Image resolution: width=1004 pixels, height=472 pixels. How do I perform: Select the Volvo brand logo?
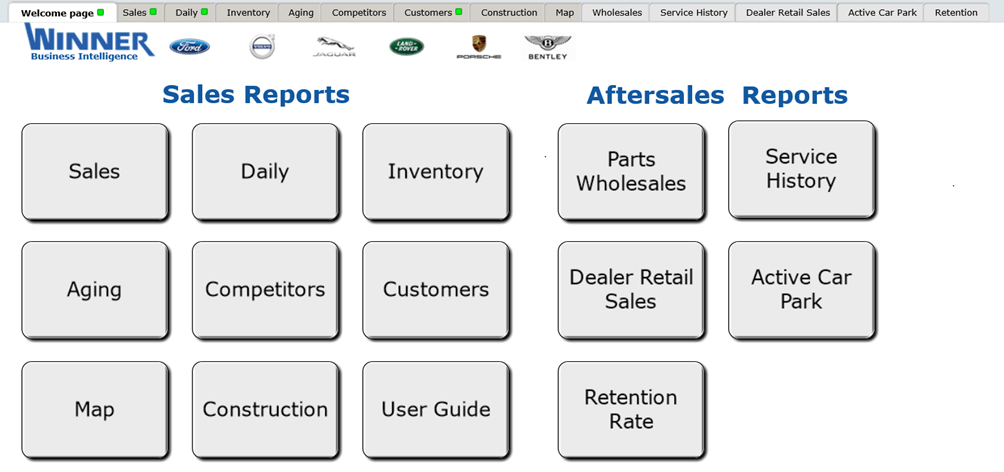coord(262,47)
